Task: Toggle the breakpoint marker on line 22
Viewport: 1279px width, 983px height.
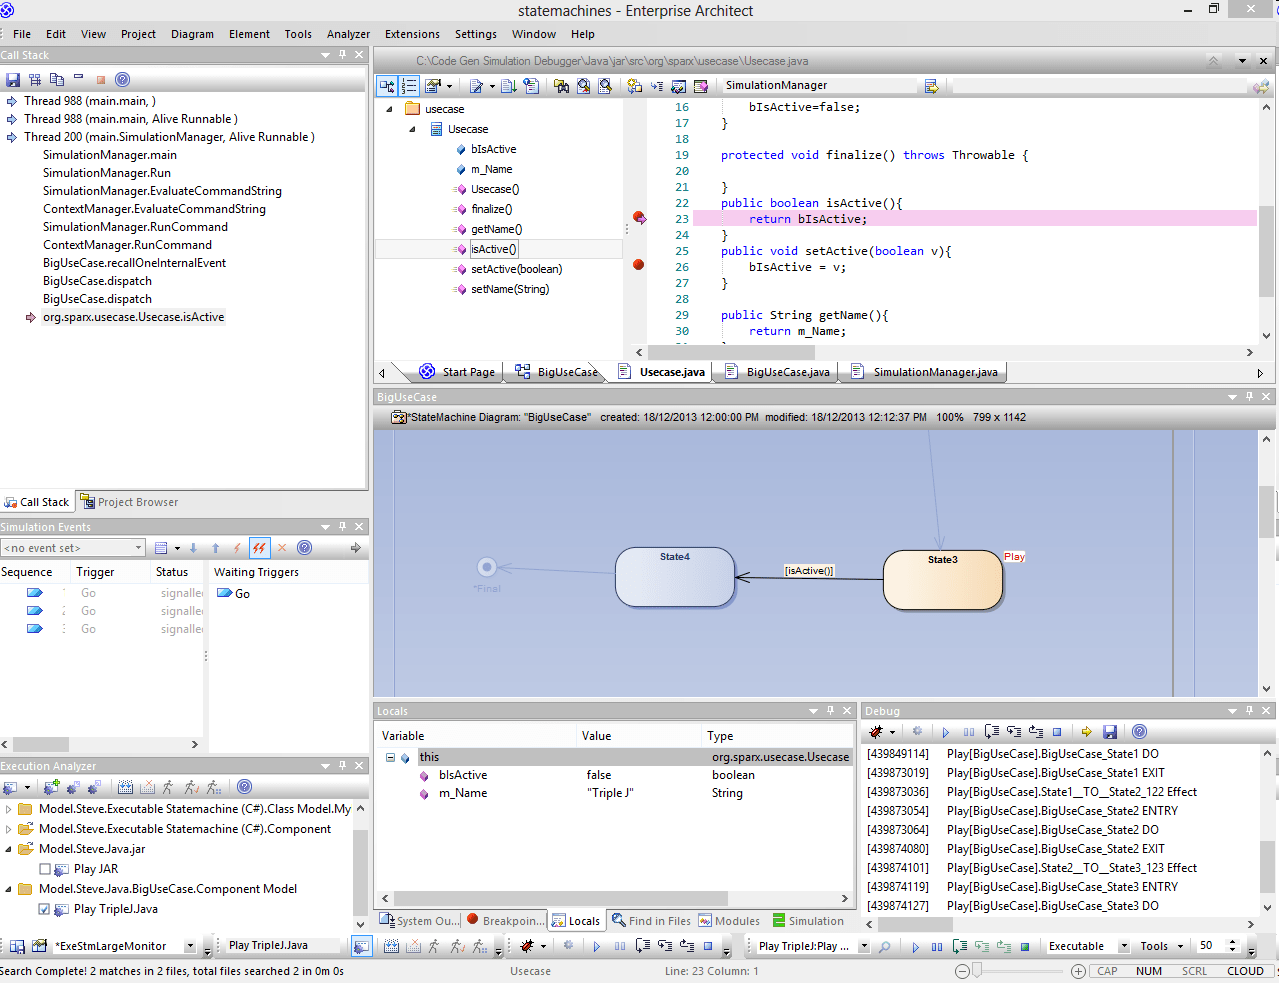Action: [x=637, y=203]
